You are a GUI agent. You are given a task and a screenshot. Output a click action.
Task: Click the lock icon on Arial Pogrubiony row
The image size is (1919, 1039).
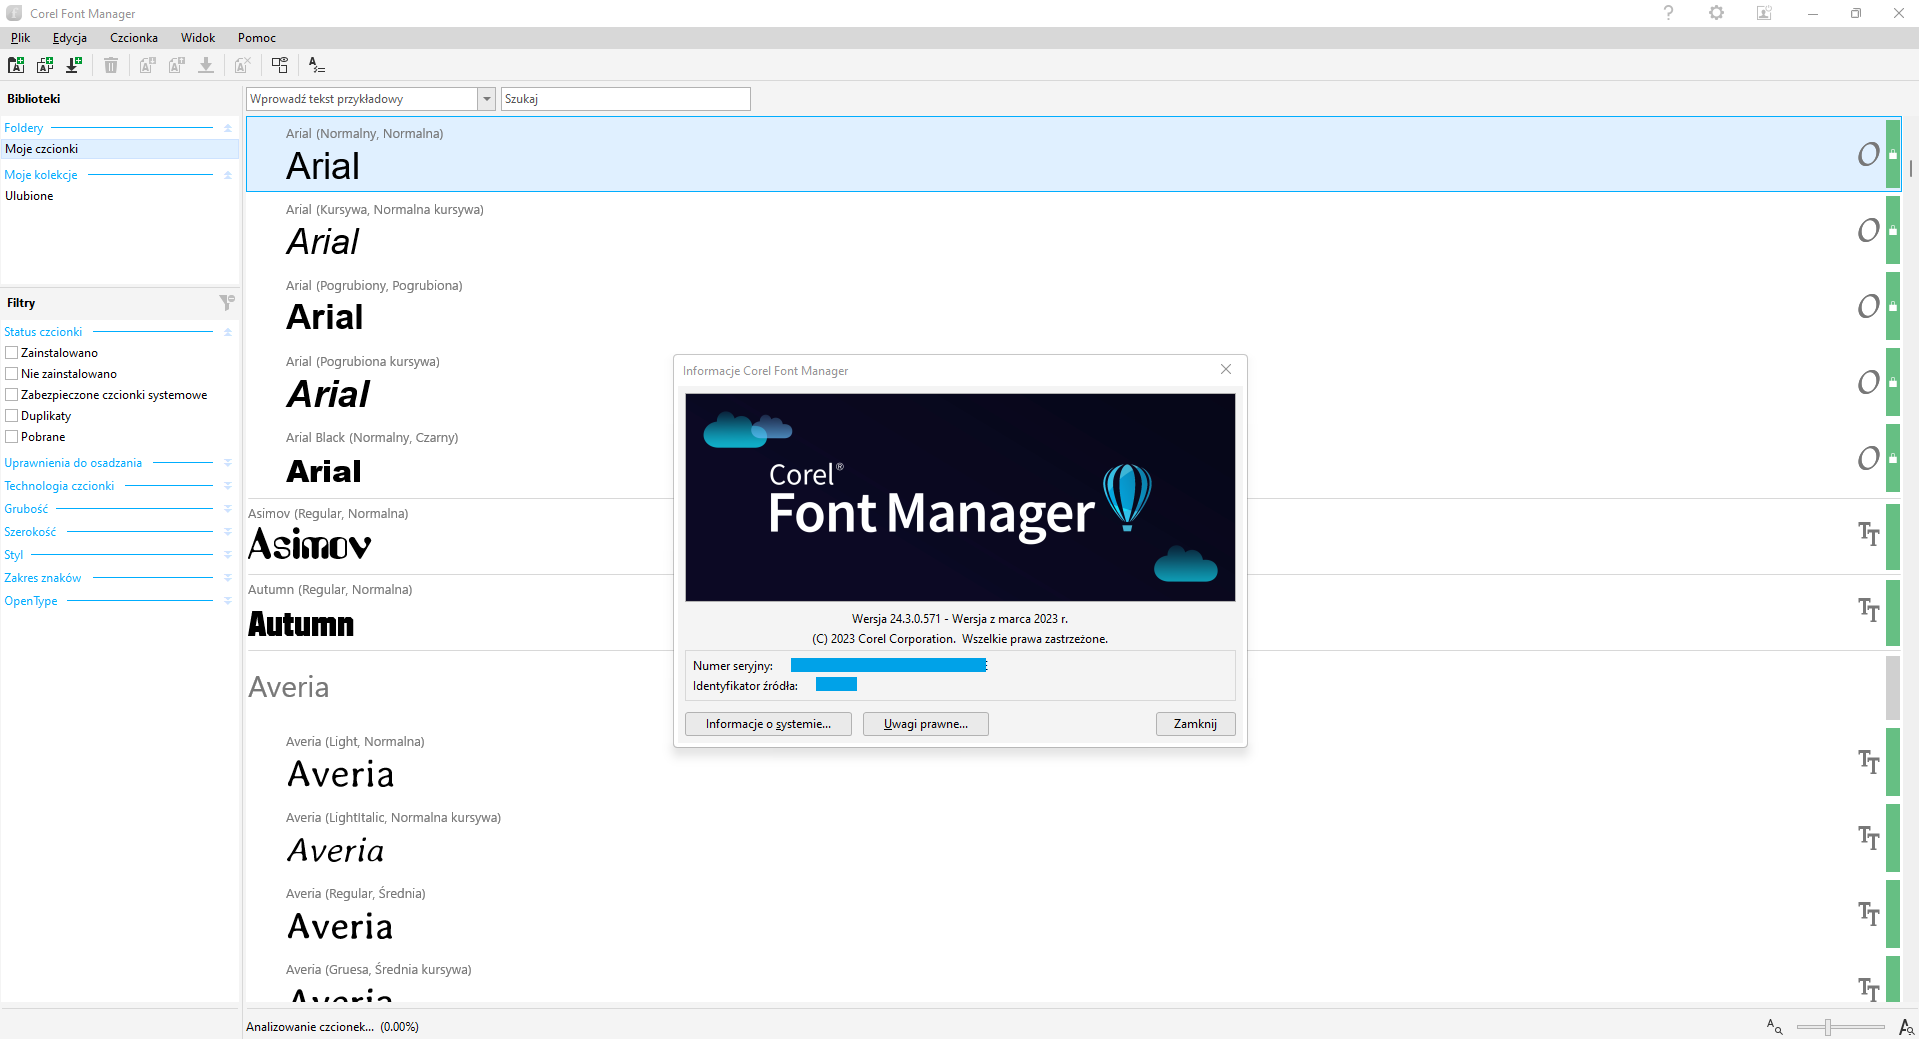tap(1892, 306)
